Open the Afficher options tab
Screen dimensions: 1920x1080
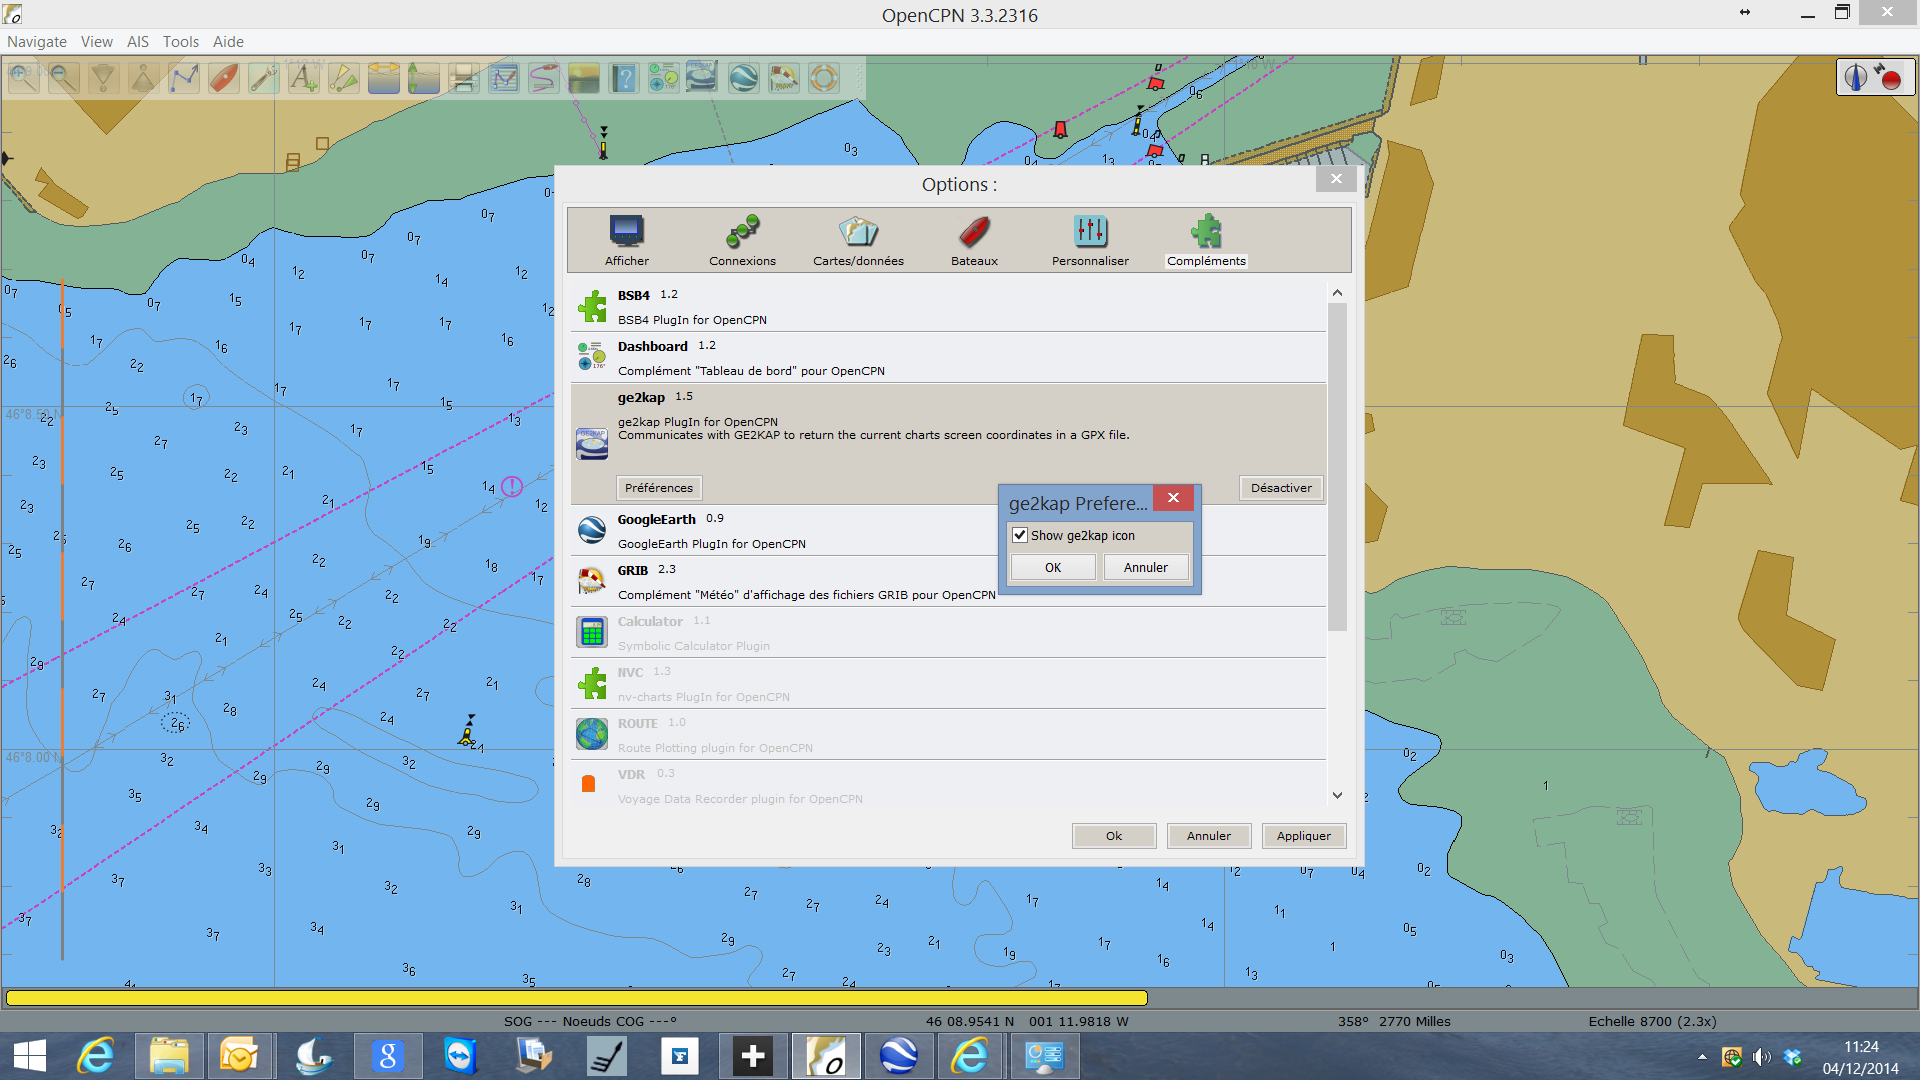(x=627, y=240)
